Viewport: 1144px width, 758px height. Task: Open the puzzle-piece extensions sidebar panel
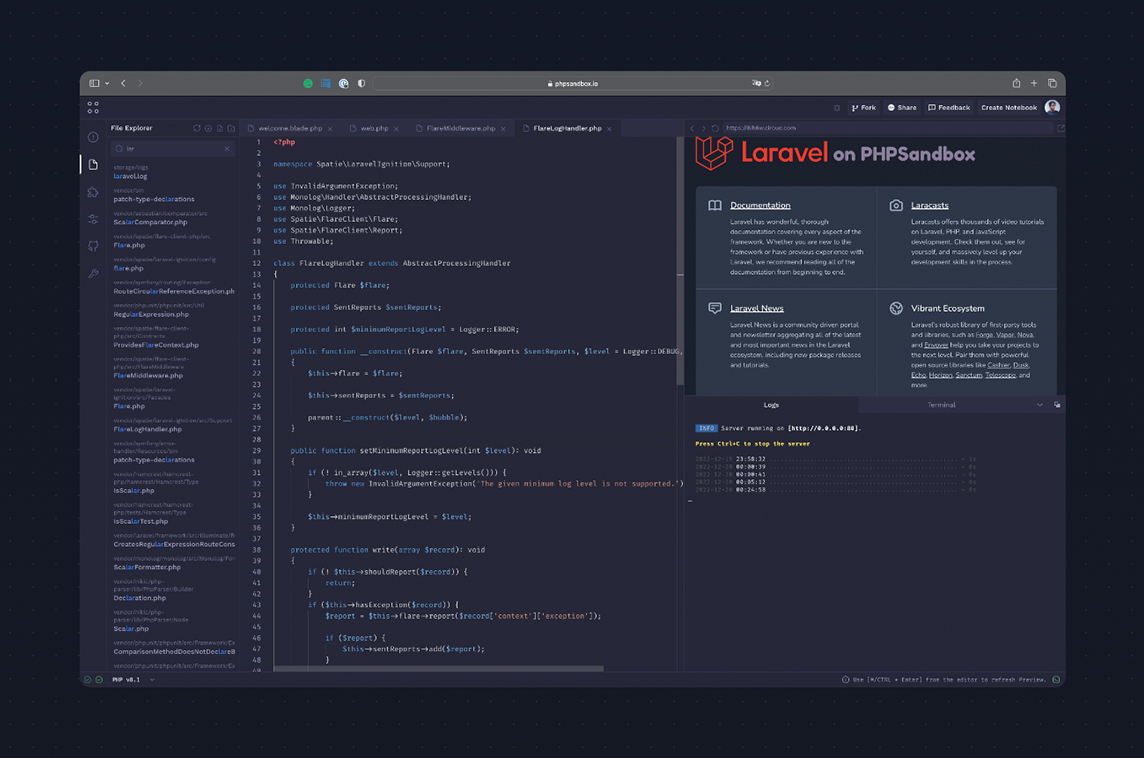pyautogui.click(x=93, y=192)
